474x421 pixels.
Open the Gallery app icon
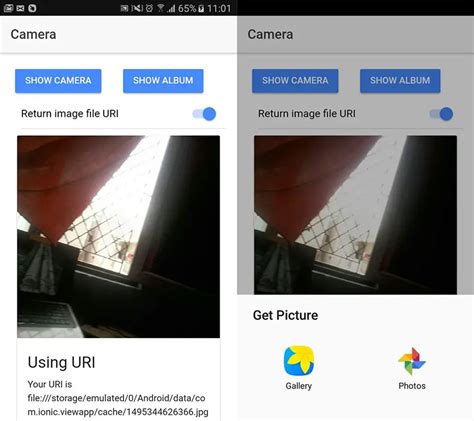click(299, 361)
